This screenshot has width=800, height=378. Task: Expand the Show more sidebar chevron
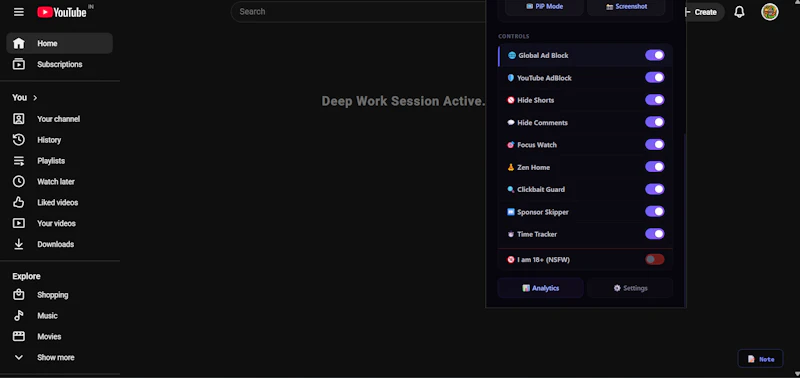pyautogui.click(x=19, y=358)
